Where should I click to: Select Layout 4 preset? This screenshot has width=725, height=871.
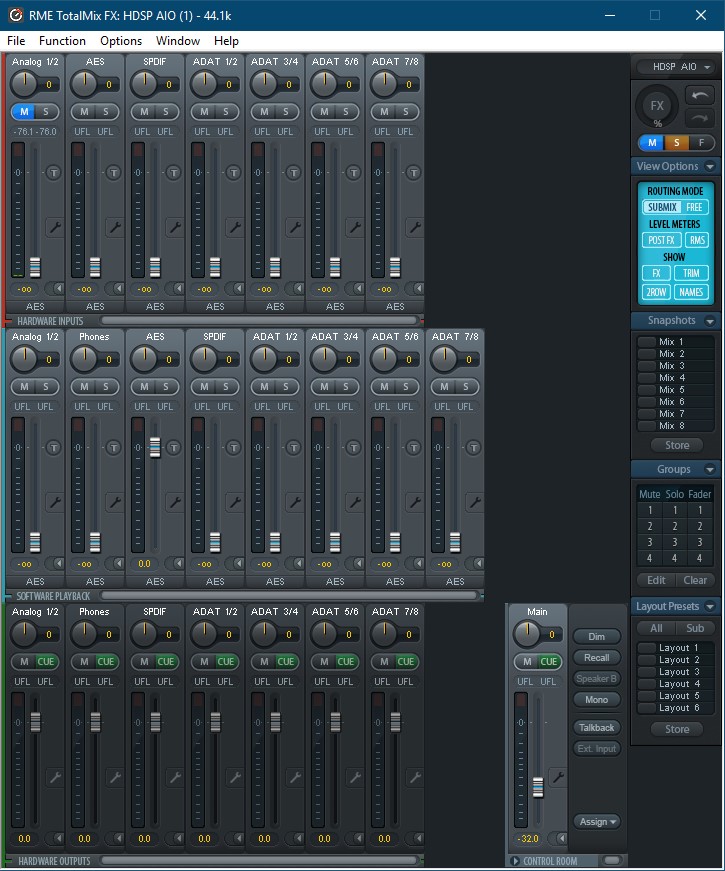click(675, 684)
